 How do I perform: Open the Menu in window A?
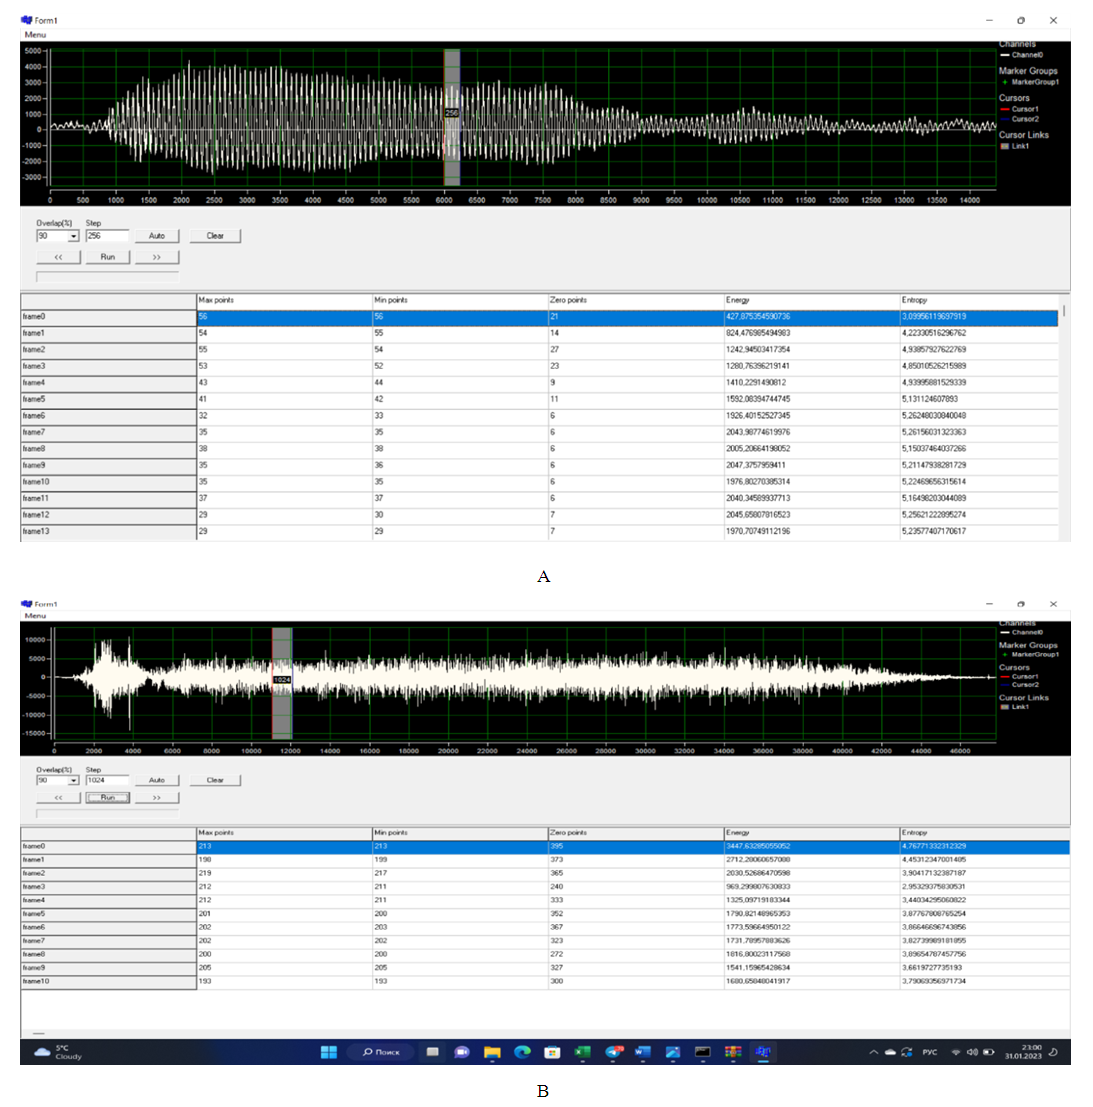pyautogui.click(x=35, y=34)
